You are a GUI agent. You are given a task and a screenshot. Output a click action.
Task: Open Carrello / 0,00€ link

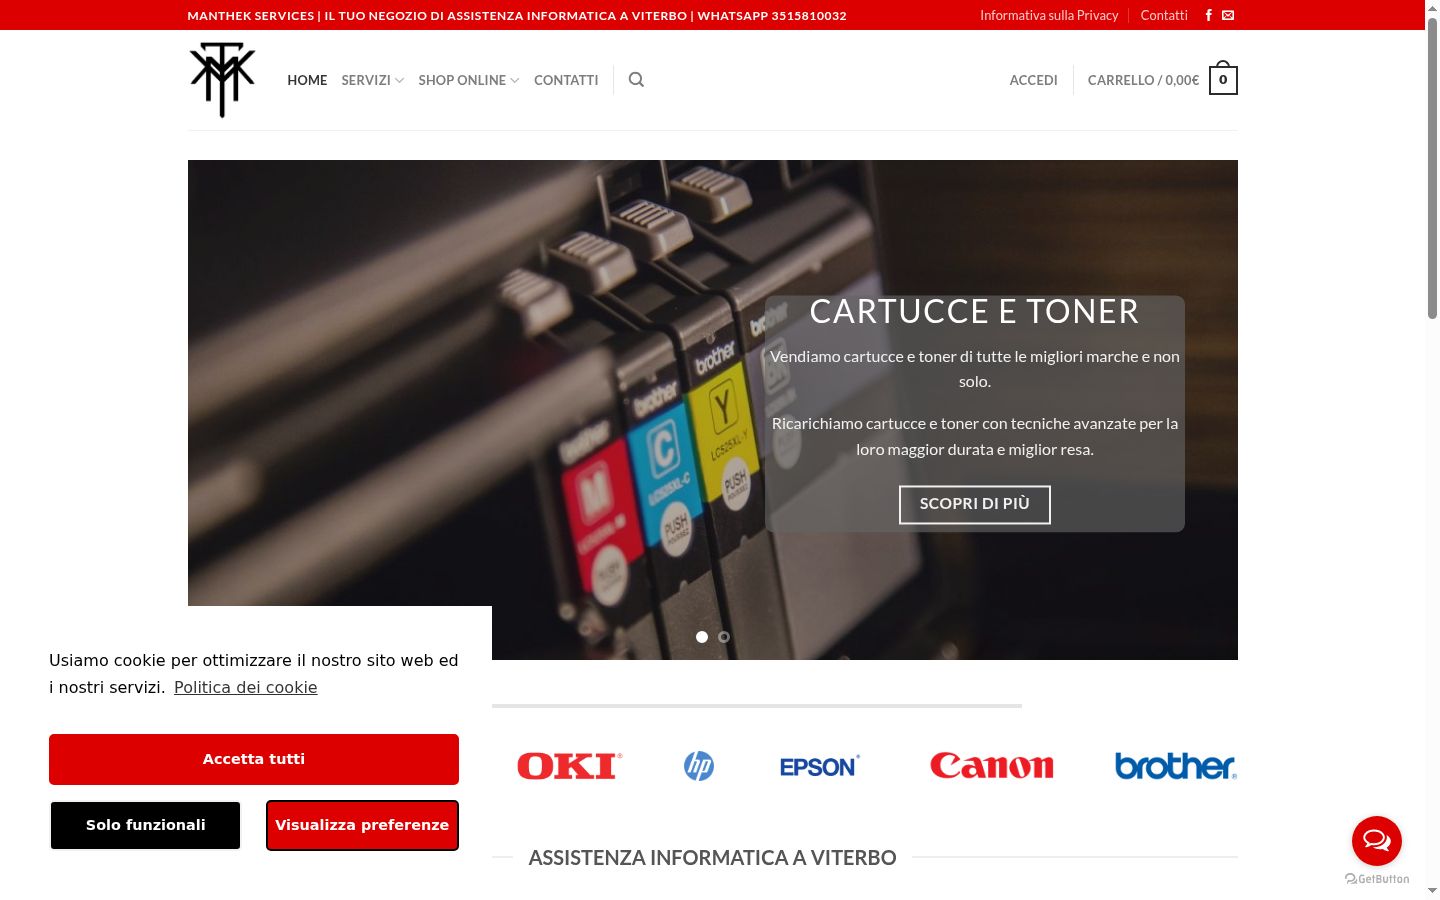click(1143, 80)
